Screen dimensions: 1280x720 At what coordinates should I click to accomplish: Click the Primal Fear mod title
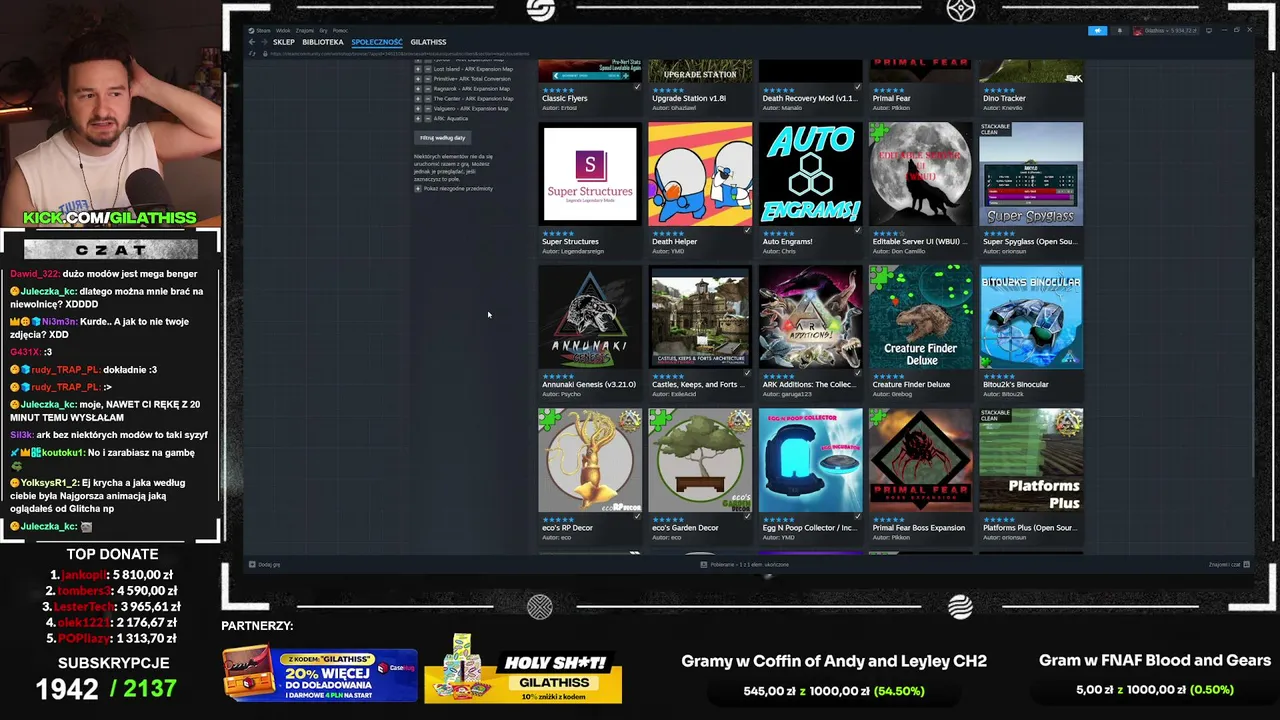(891, 99)
